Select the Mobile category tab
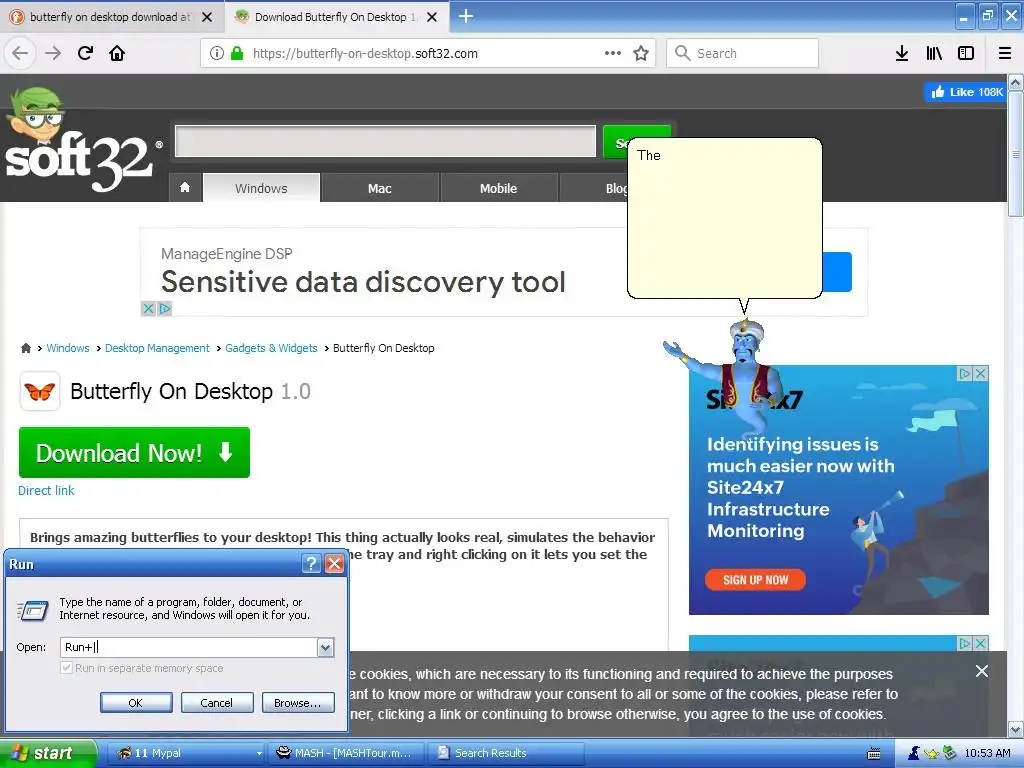 click(x=498, y=188)
